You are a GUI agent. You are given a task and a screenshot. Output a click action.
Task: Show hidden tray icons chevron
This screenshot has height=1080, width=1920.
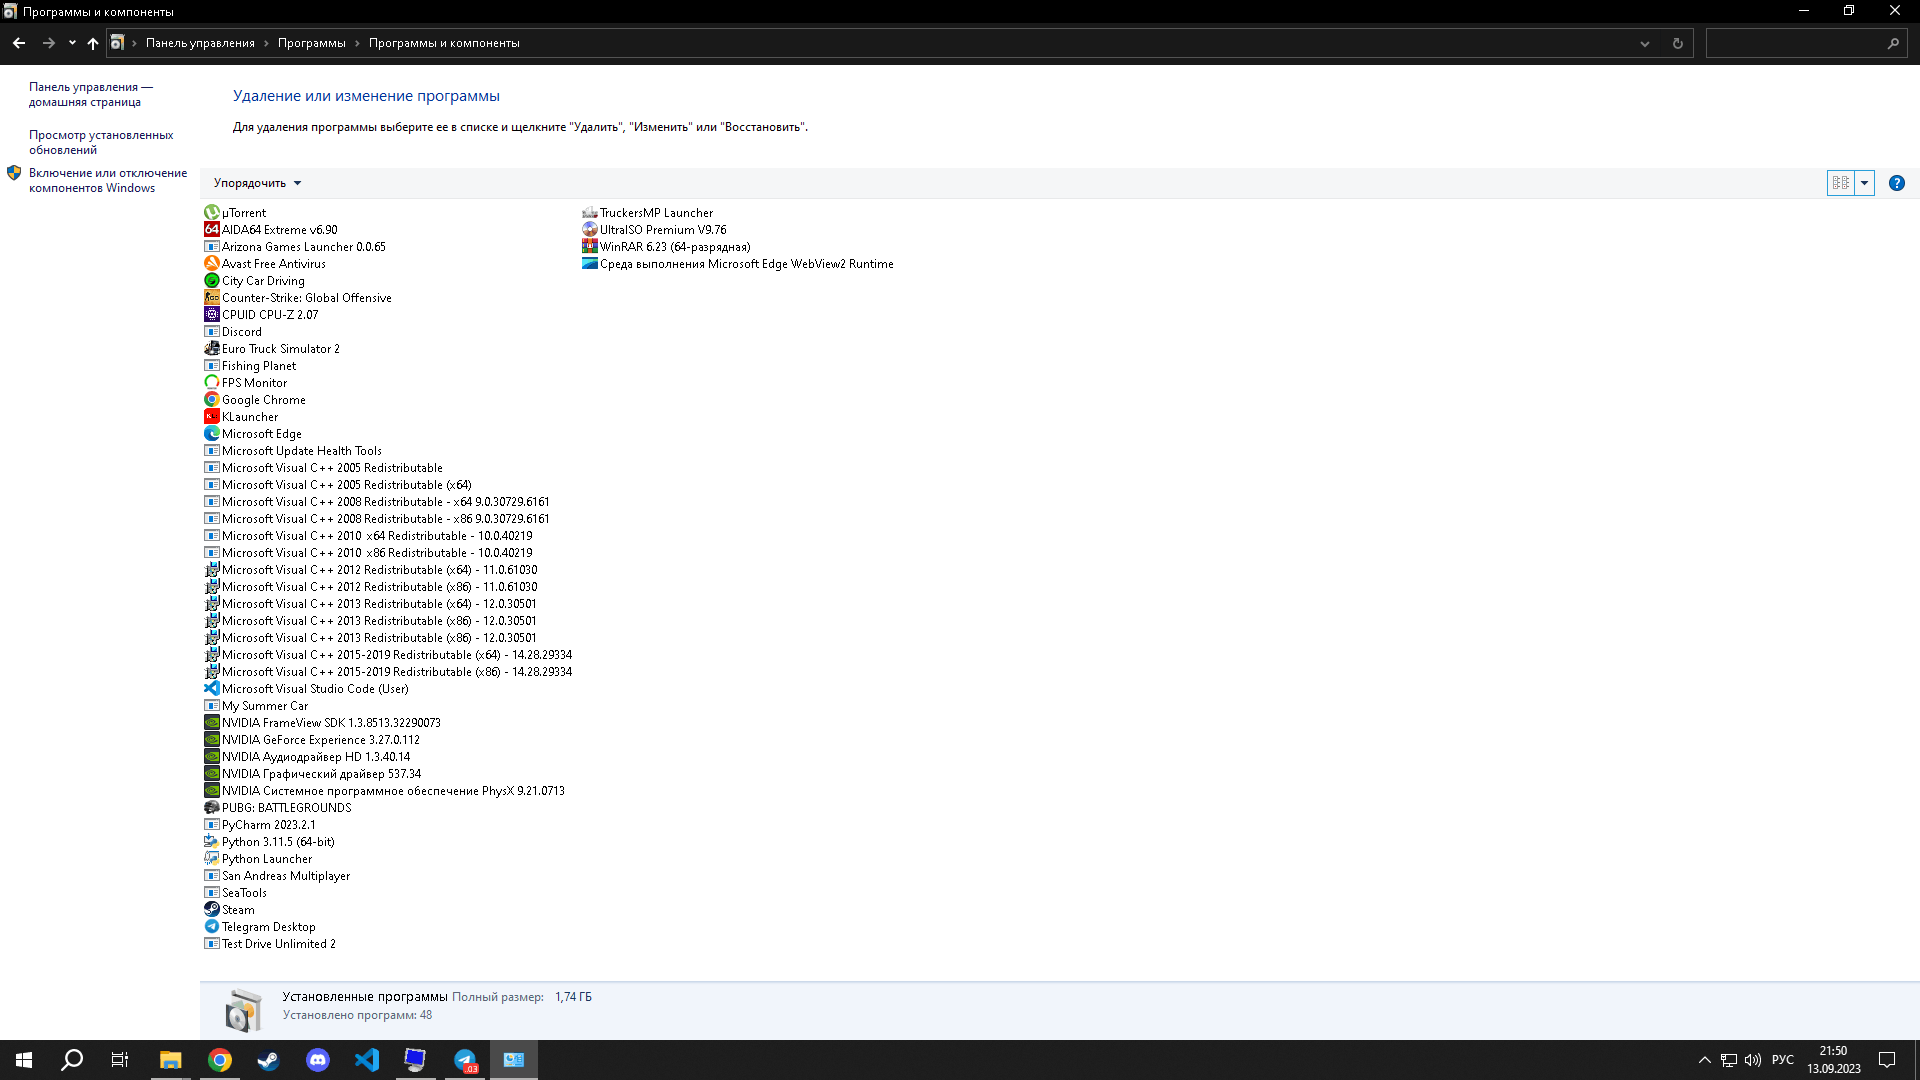pyautogui.click(x=1705, y=1060)
